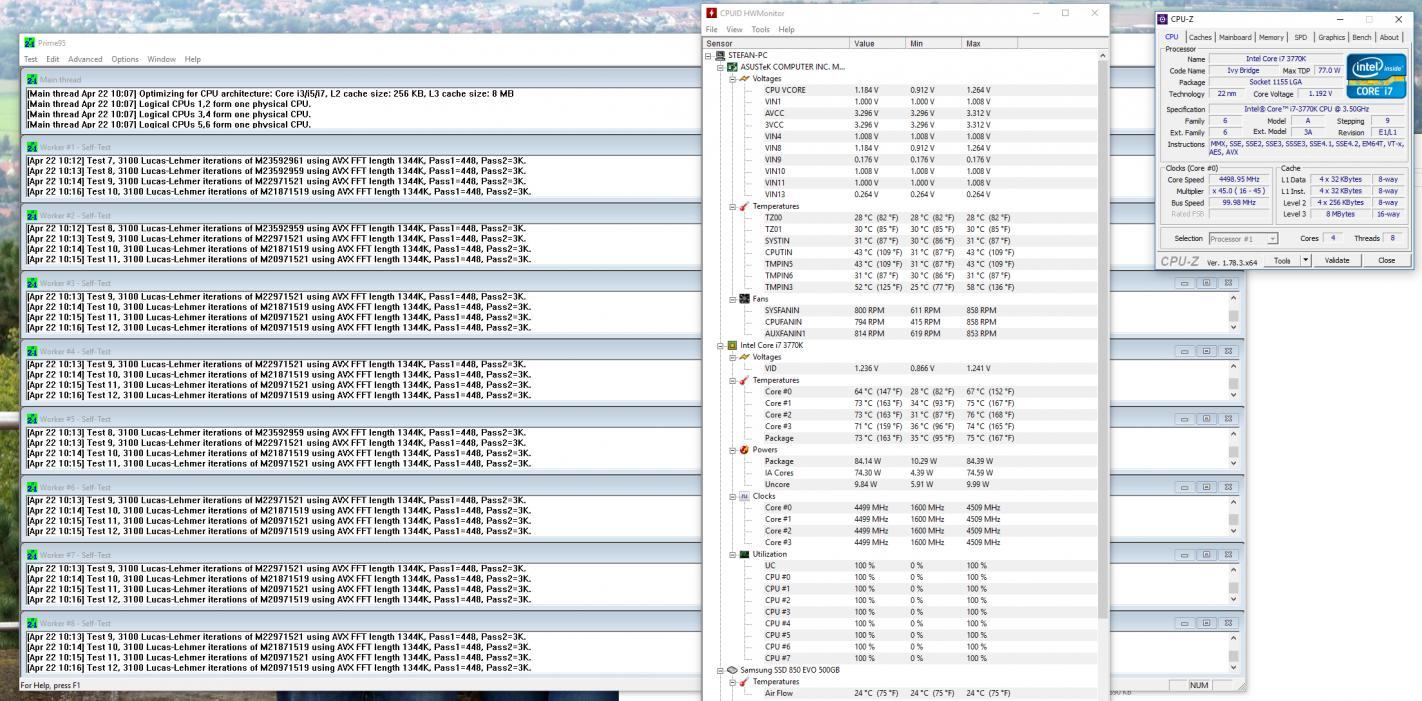The width and height of the screenshot is (1422, 701).
Task: Click the Worker #2 window icon
Action: [x=33, y=216]
